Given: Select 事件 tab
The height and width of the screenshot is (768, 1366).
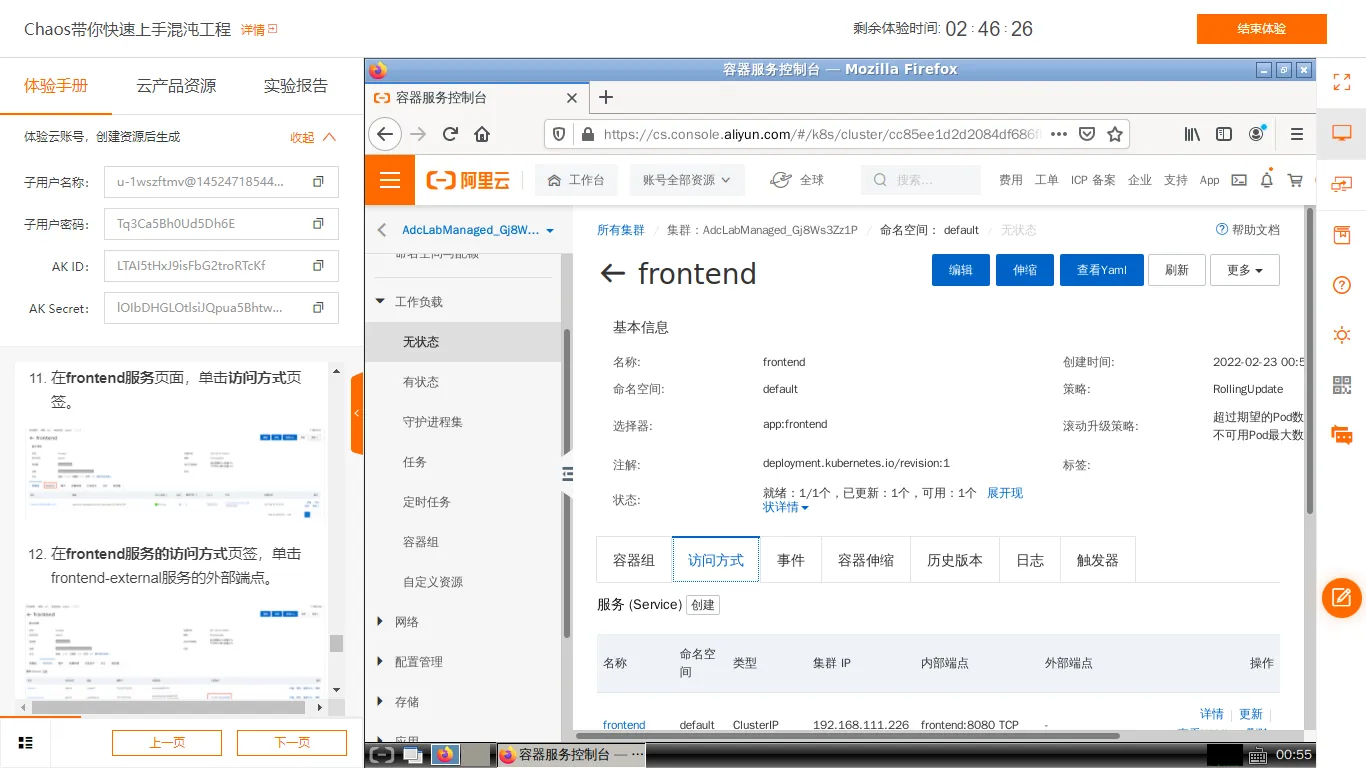Looking at the screenshot, I should pos(791,560).
